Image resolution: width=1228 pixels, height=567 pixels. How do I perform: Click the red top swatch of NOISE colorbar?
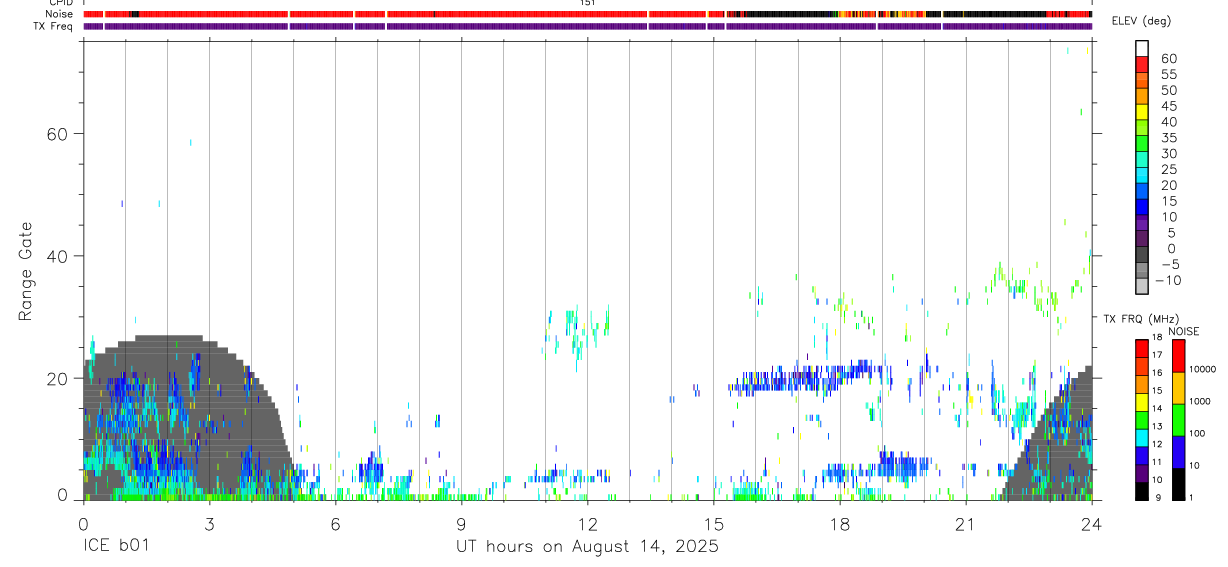point(1178,356)
